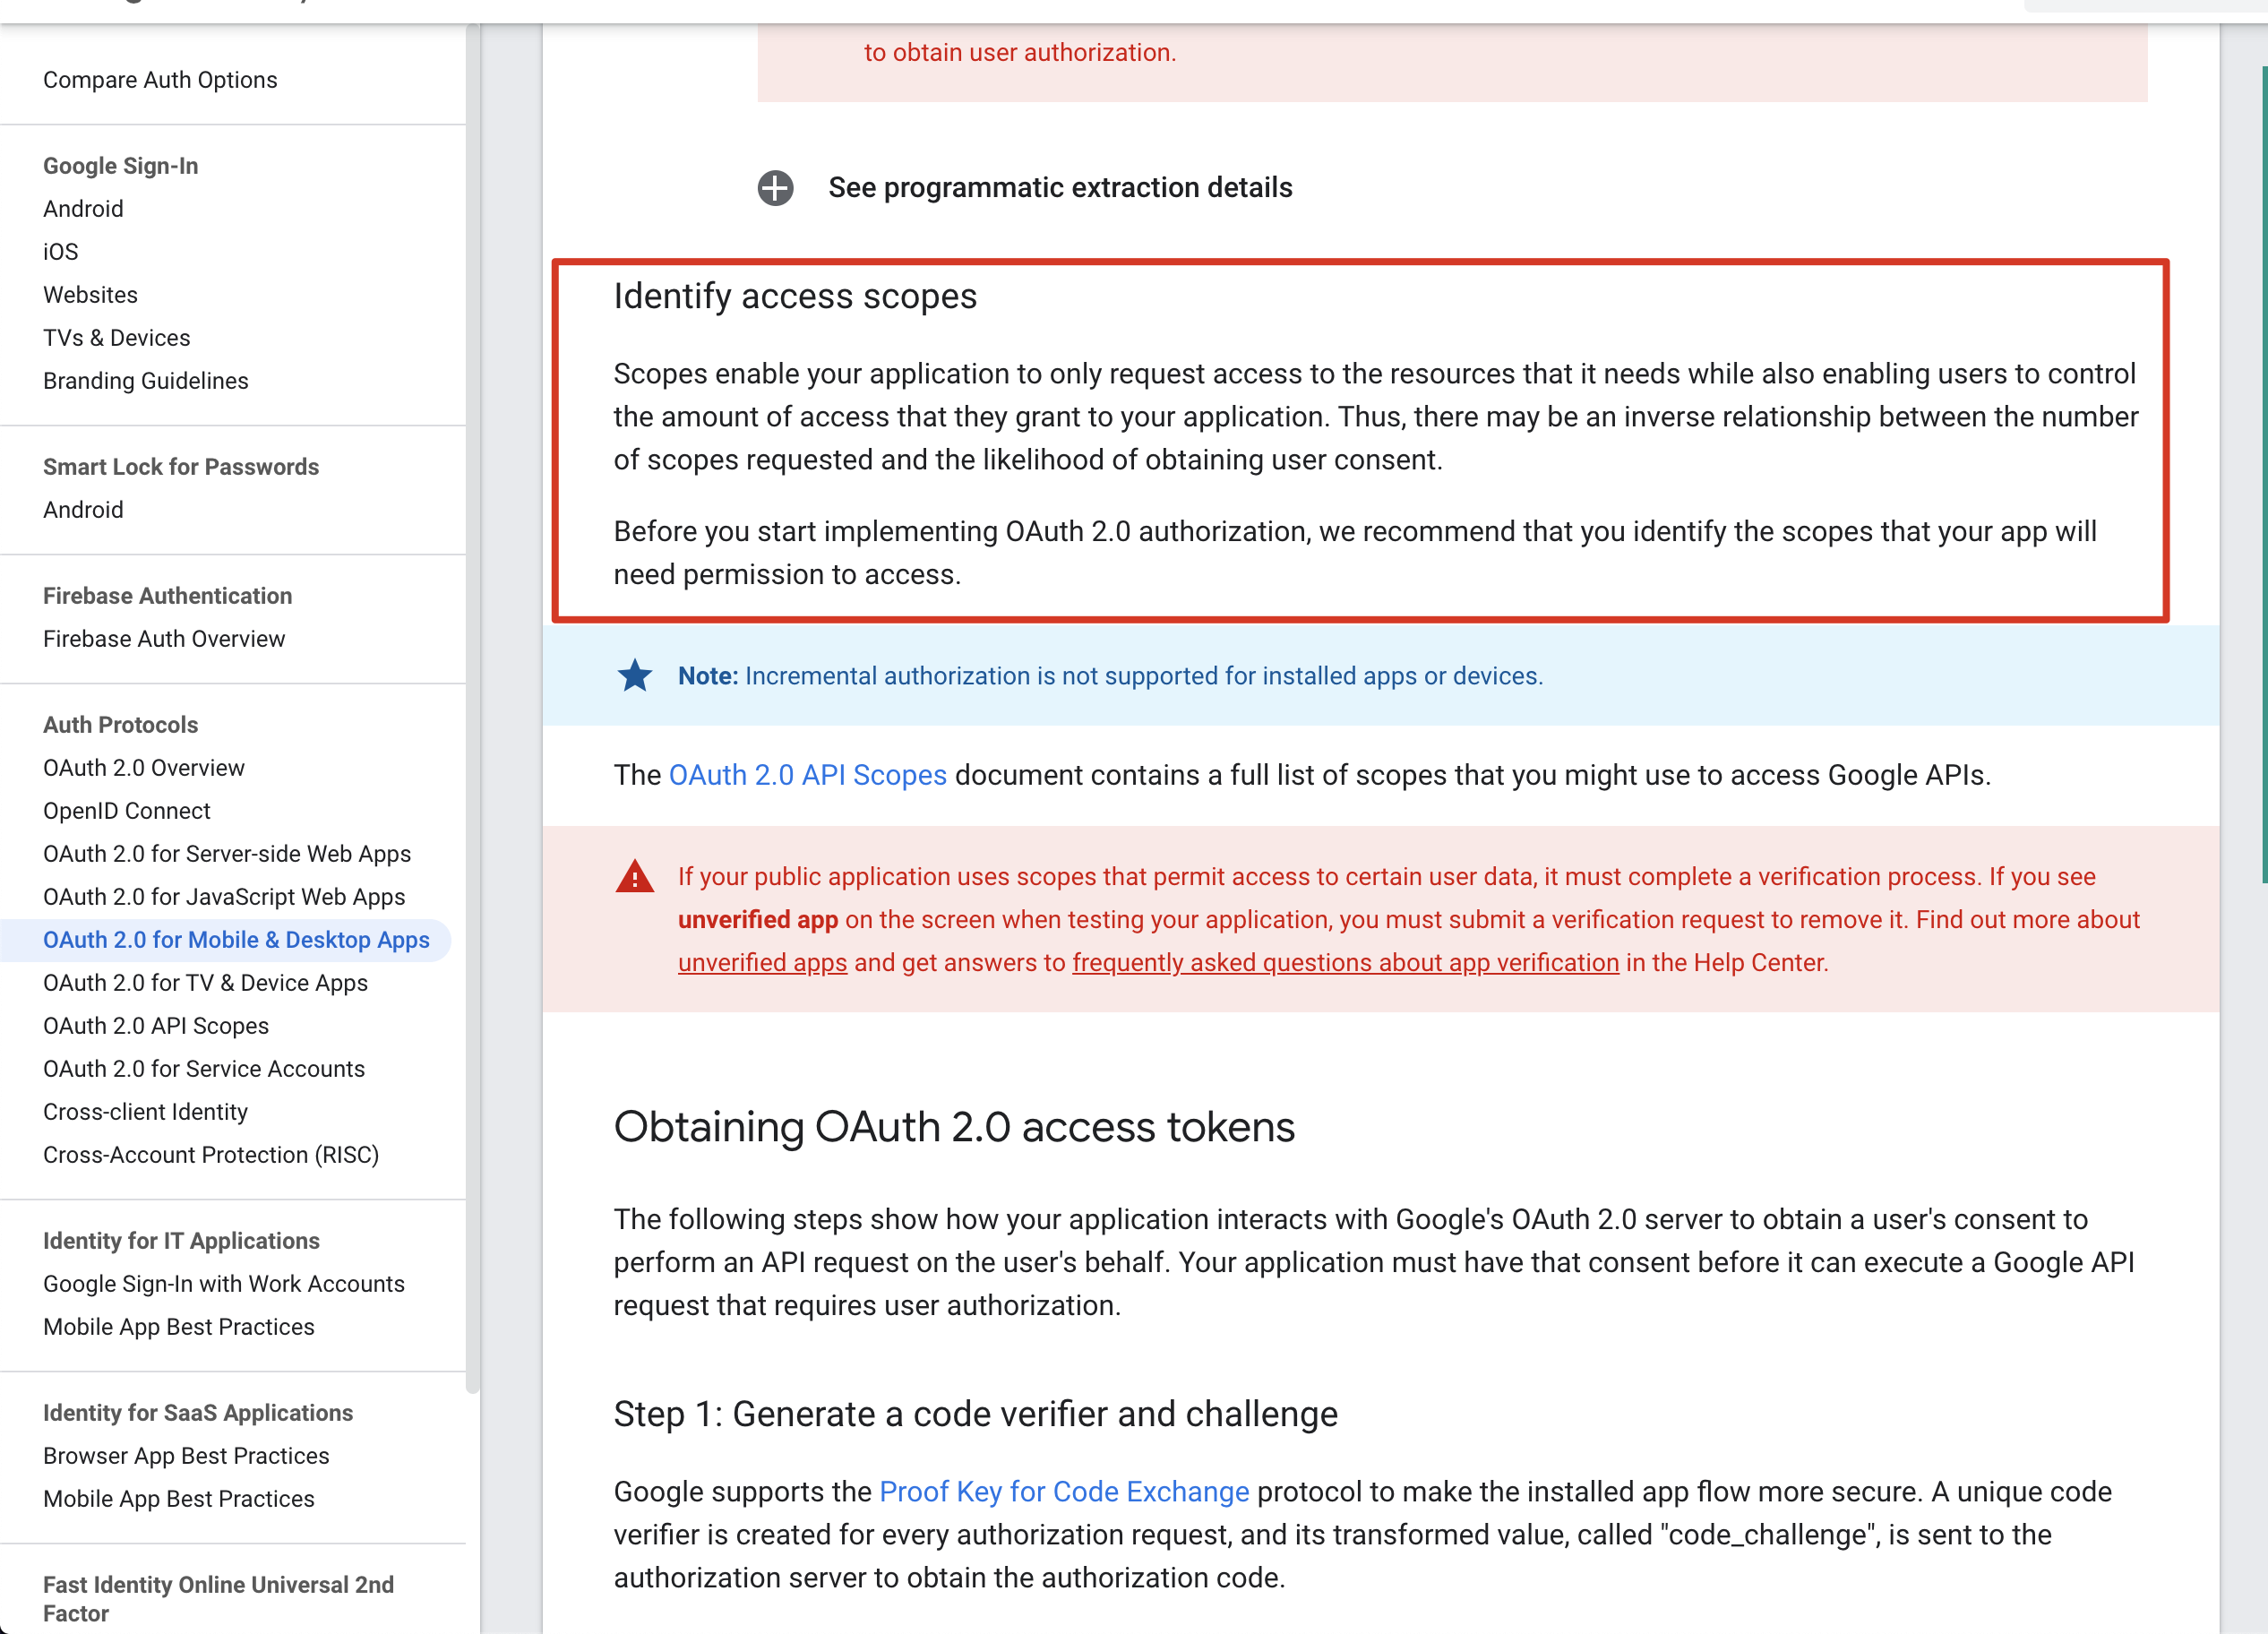Open OAuth 2.0 for Mobile & Desktop Apps
Screen dimensions: 2268x1634
(236, 940)
